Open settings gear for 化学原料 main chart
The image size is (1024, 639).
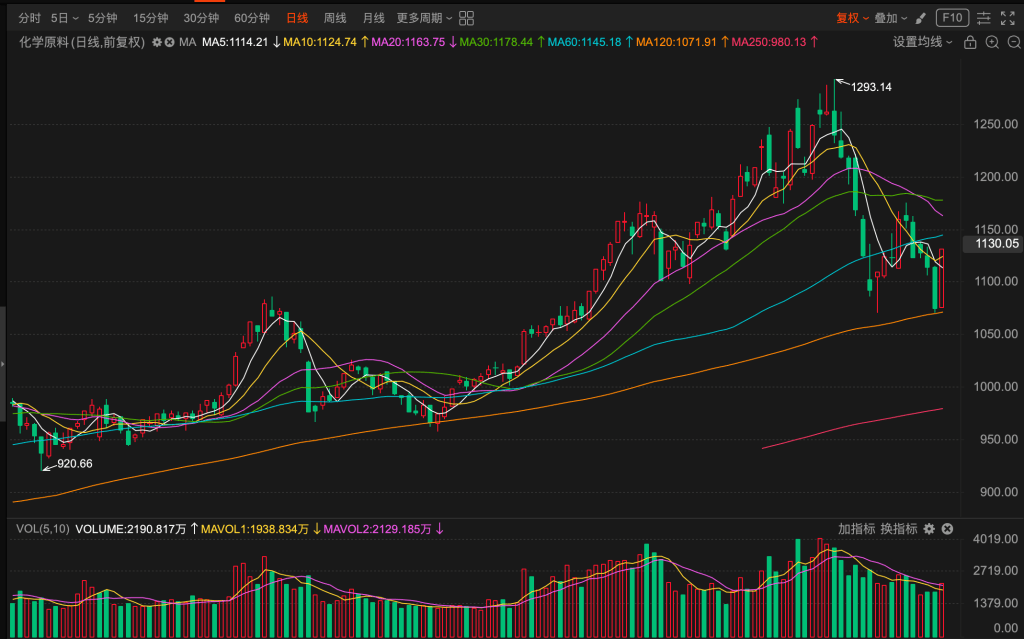coord(157,42)
